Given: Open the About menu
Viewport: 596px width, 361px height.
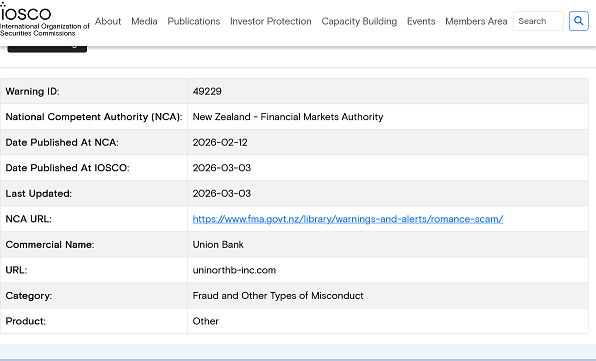Looking at the screenshot, I should 108,21.
